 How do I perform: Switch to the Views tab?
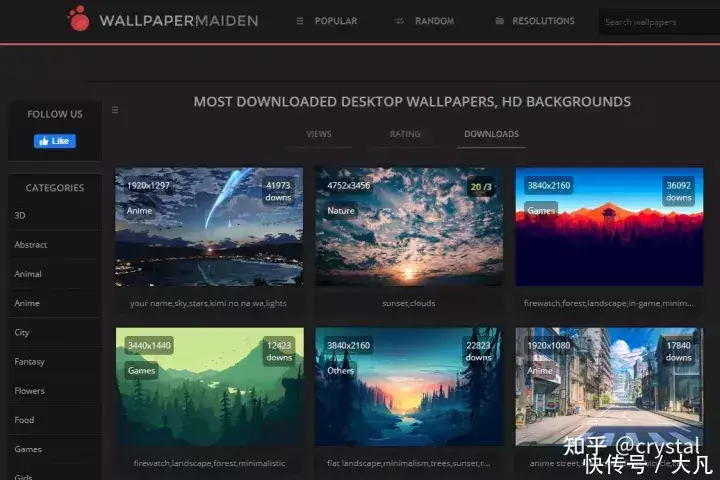pos(319,134)
